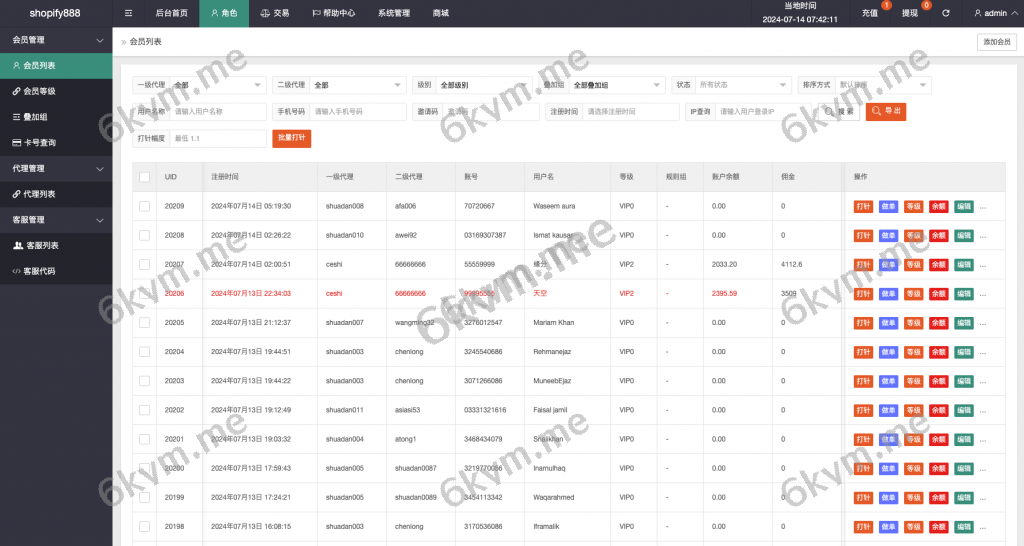Viewport: 1024px width, 546px height.
Task: Open 会员等级 in the sidebar
Action: click(x=39, y=91)
